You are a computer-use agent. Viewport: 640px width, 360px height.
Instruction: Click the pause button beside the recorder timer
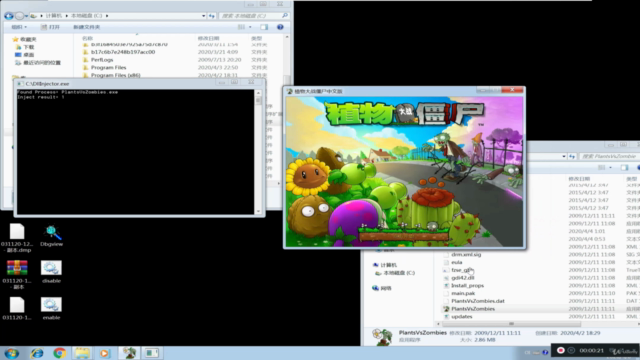(571, 350)
